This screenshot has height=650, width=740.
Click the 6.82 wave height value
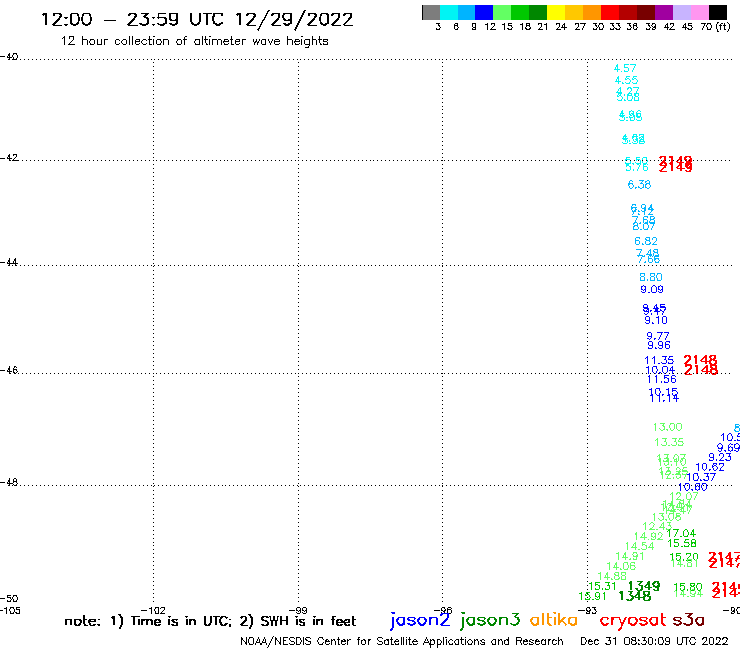pyautogui.click(x=646, y=241)
